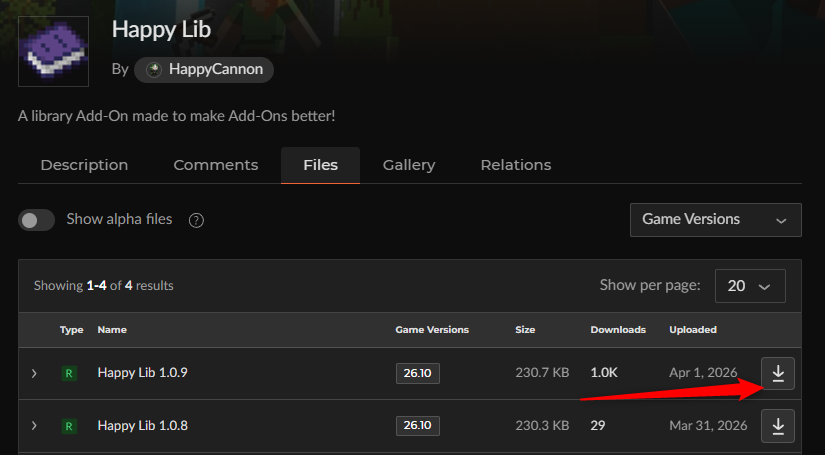Open the Show per page 20 dropdown
Screen dimensions: 825x455
pyautogui.click(x=750, y=286)
